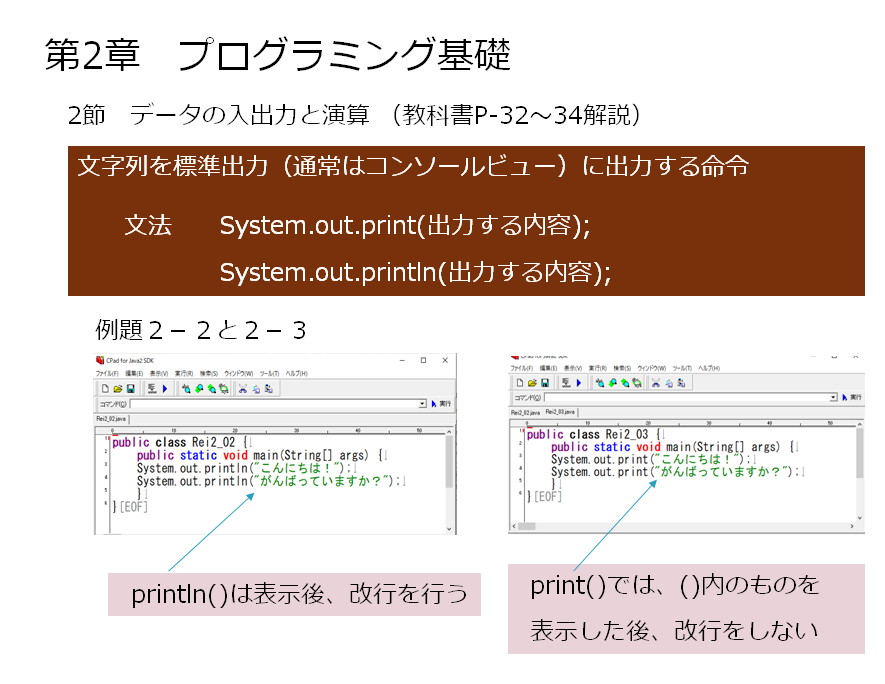The image size is (885, 684).
Task: Select Rei2_02.java tab in left CPad window
Action: click(111, 419)
